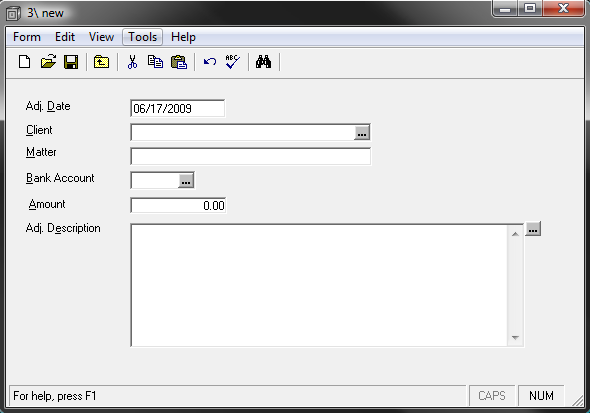Open Find with the binoculars icon
590x413 pixels.
(x=263, y=62)
